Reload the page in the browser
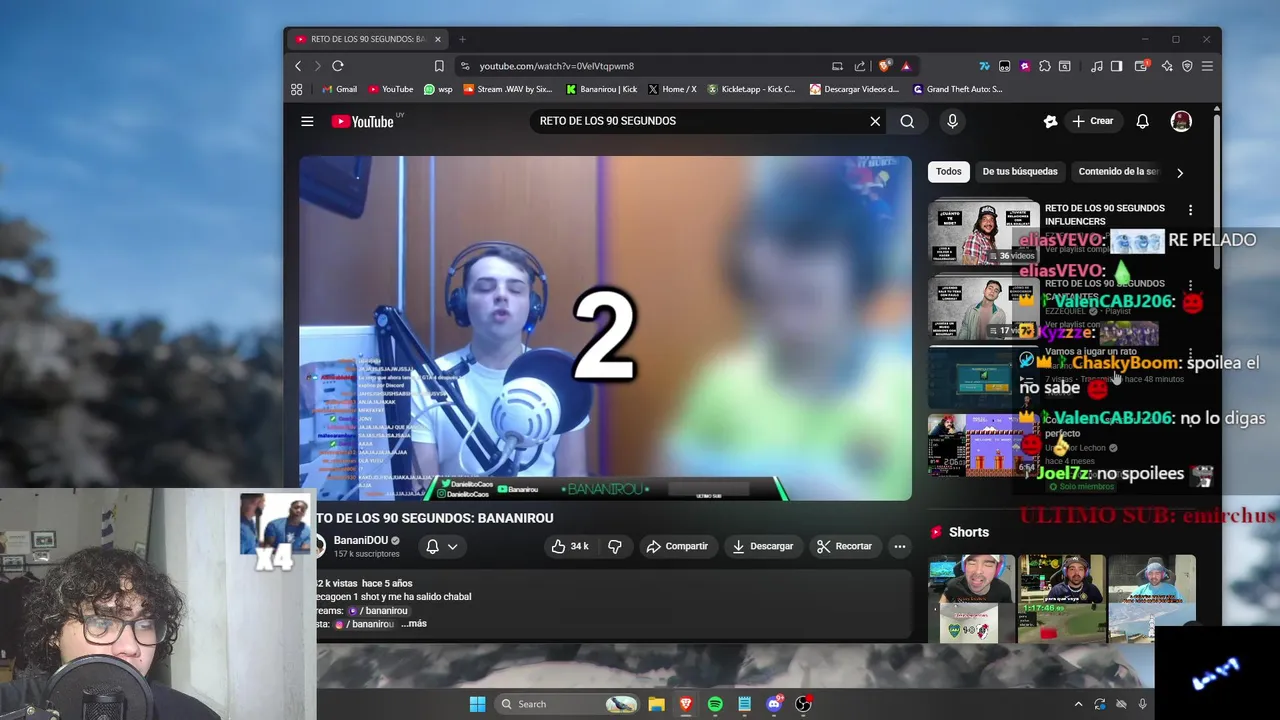1280x720 pixels. coord(338,66)
